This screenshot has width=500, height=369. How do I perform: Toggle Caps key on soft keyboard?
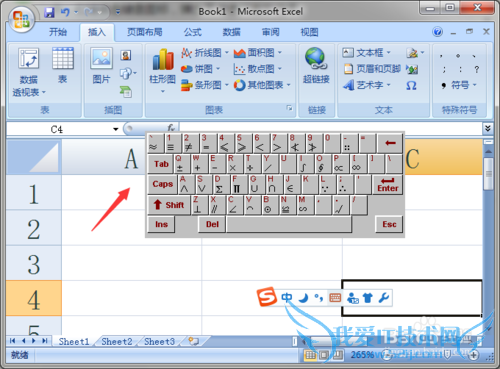pyautogui.click(x=162, y=184)
